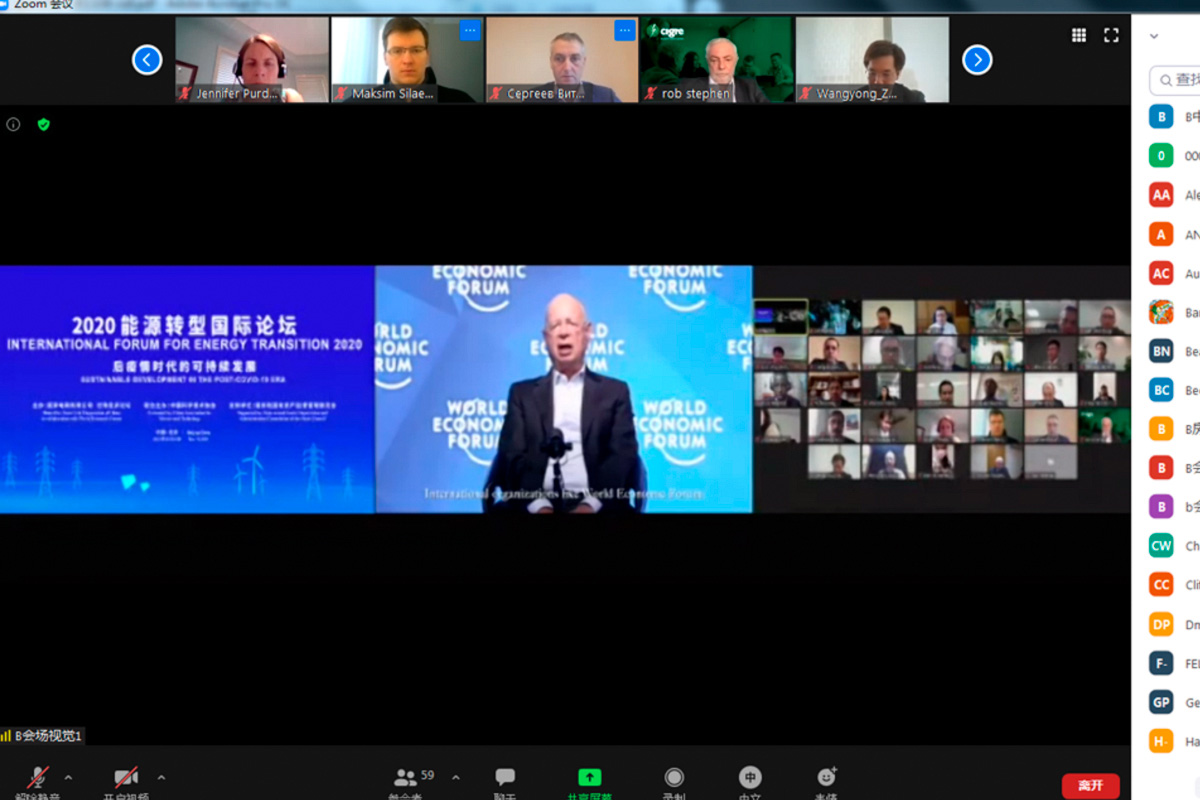Select participant with AA avatar
This screenshot has height=800, width=1200.
click(1161, 195)
